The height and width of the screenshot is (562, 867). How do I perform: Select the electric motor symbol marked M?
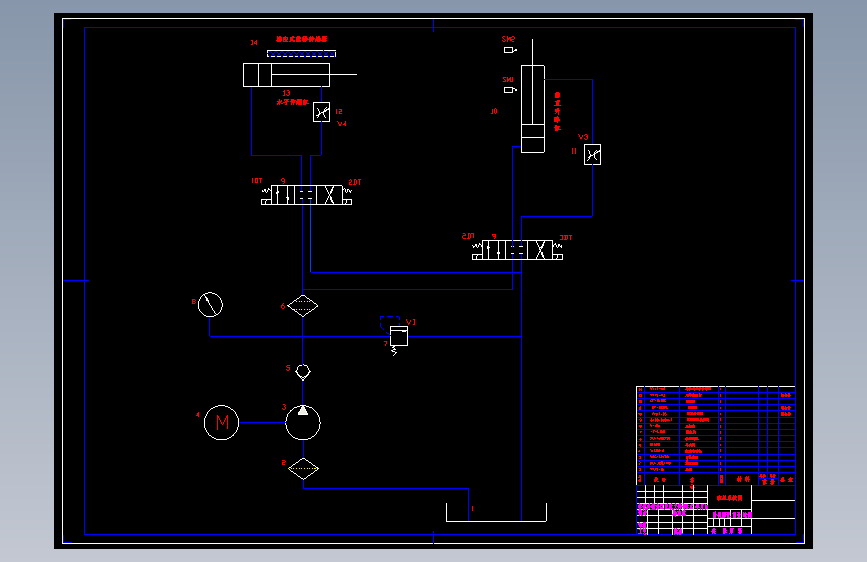click(221, 423)
